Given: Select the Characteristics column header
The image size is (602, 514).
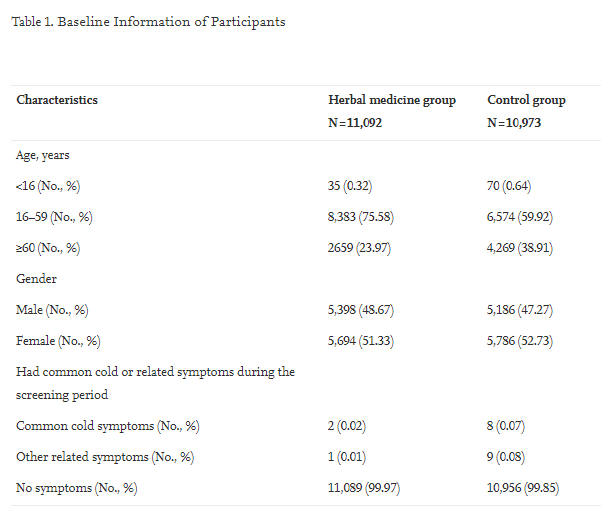Looking at the screenshot, I should [57, 100].
